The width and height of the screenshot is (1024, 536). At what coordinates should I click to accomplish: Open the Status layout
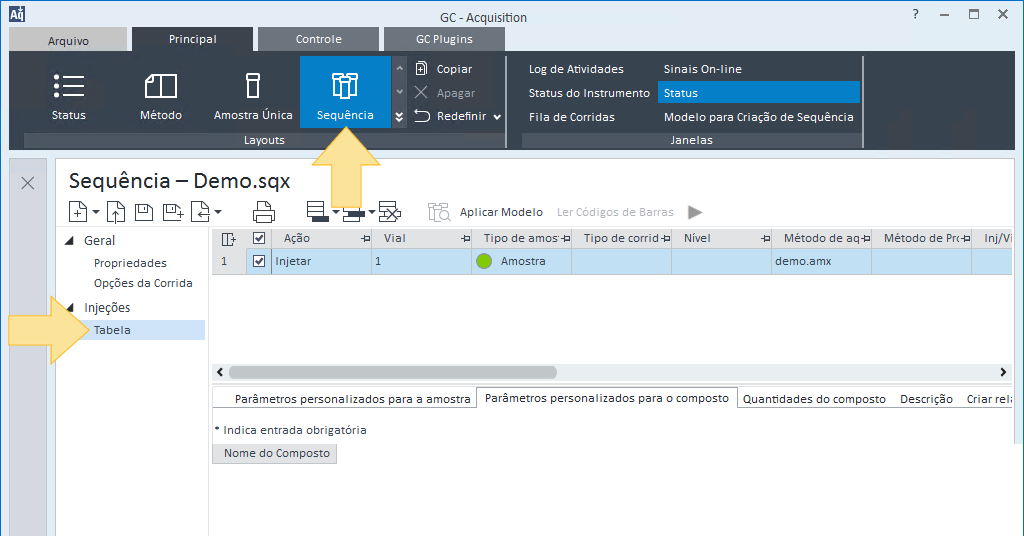69,97
